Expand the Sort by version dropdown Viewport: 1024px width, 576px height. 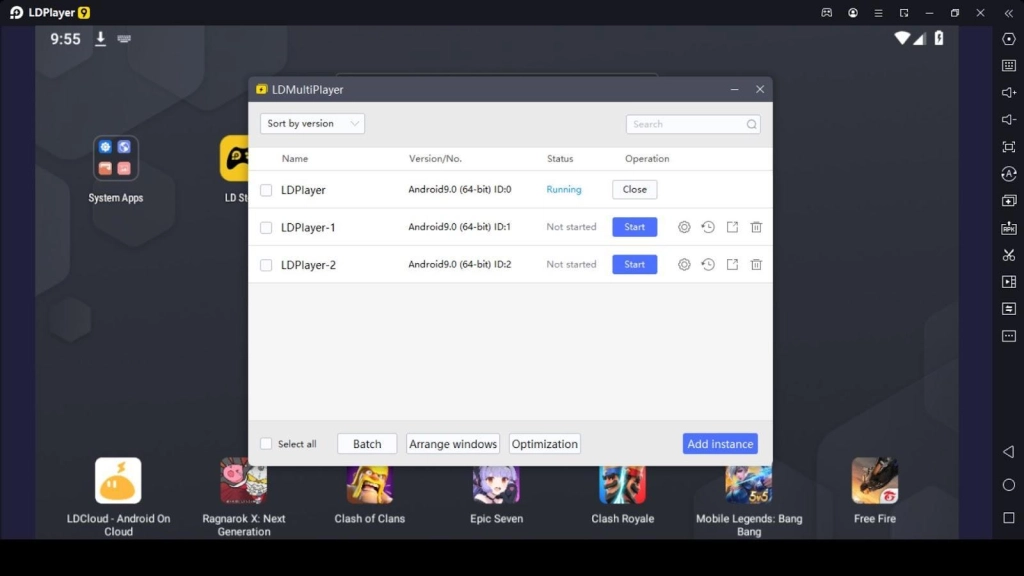click(312, 124)
